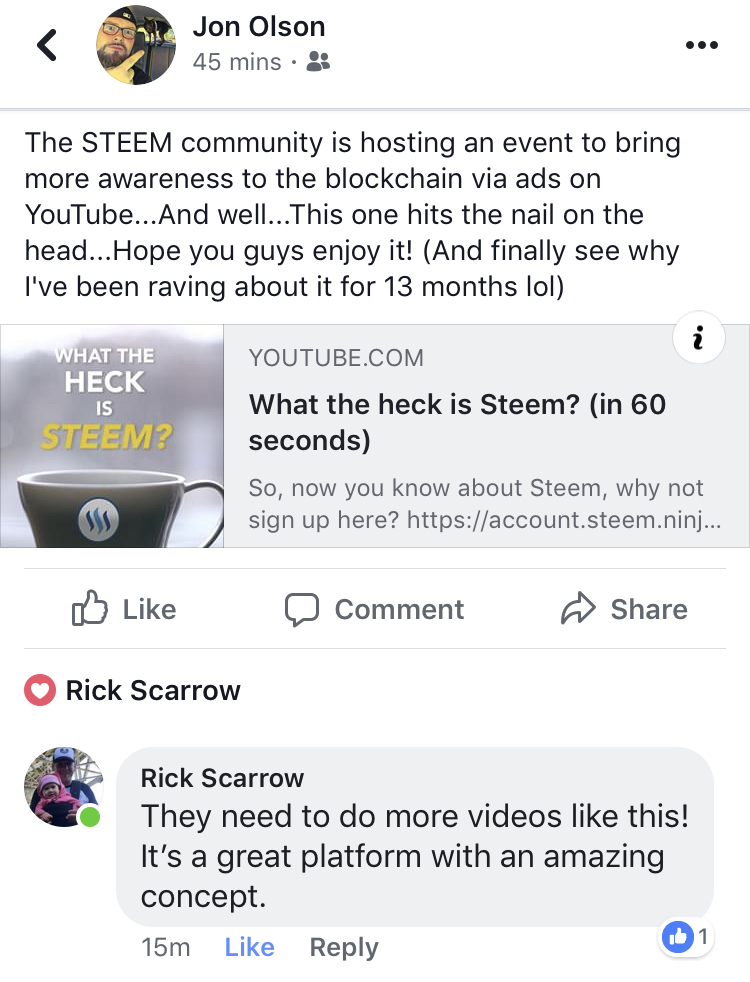Open Jon Olson's profile name

point(259,26)
